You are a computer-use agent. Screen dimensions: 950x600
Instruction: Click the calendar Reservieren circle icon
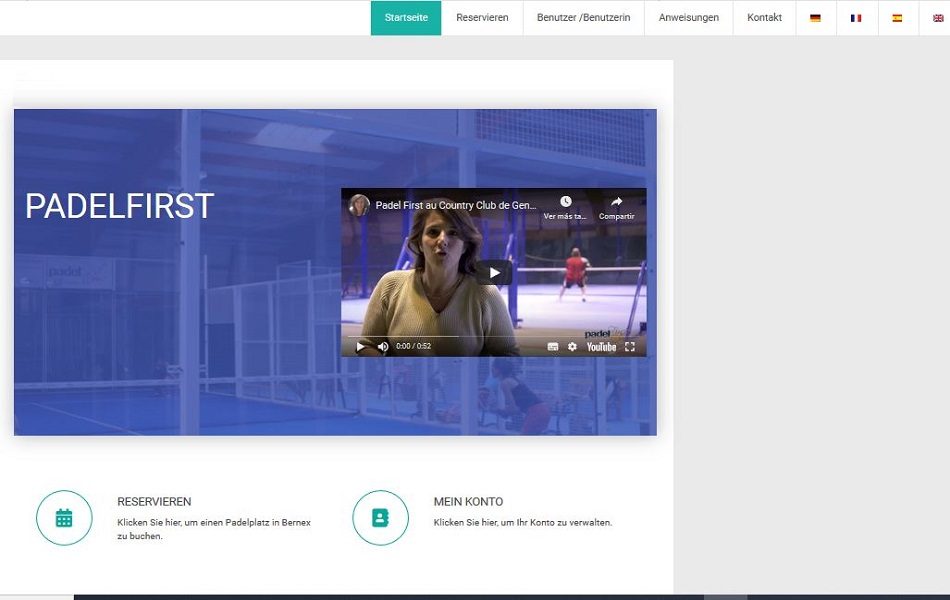(x=64, y=518)
